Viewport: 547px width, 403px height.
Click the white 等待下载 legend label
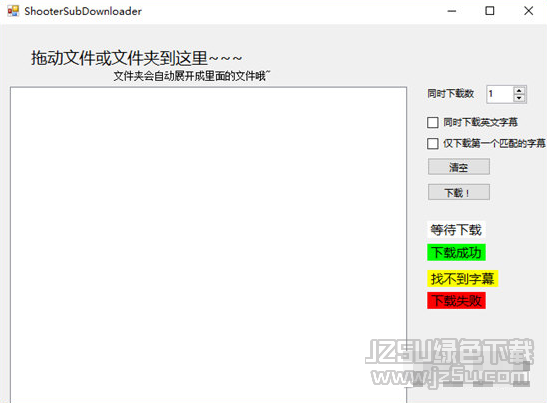(x=456, y=230)
